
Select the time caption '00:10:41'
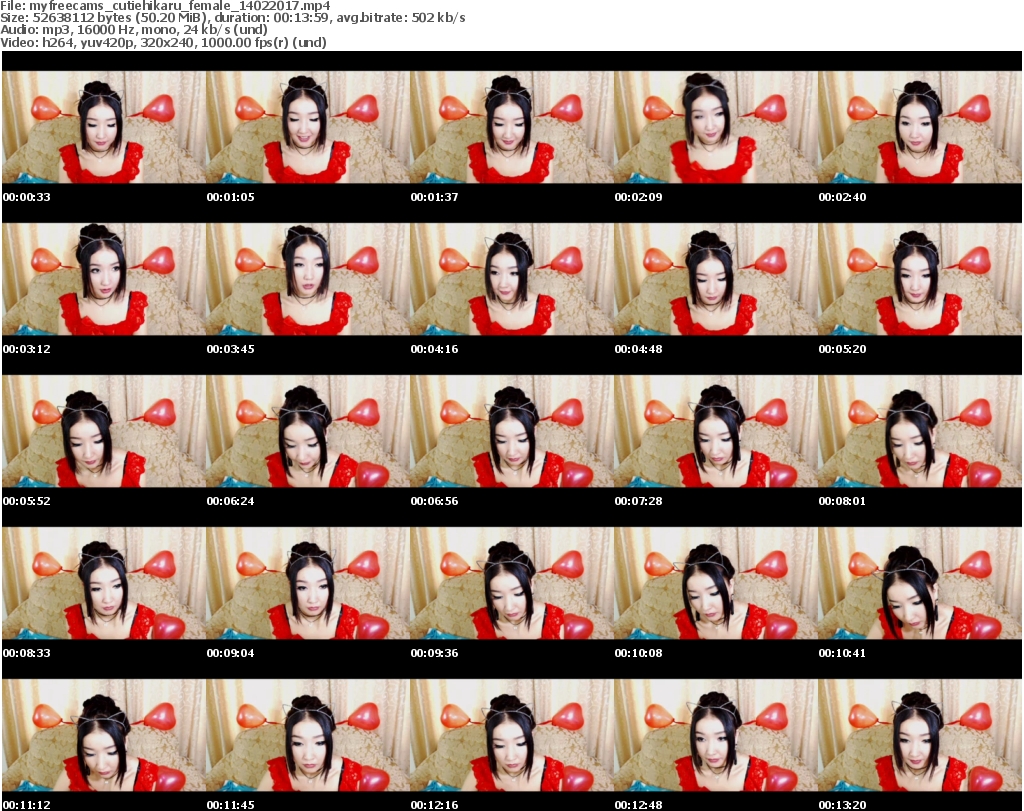click(842, 654)
